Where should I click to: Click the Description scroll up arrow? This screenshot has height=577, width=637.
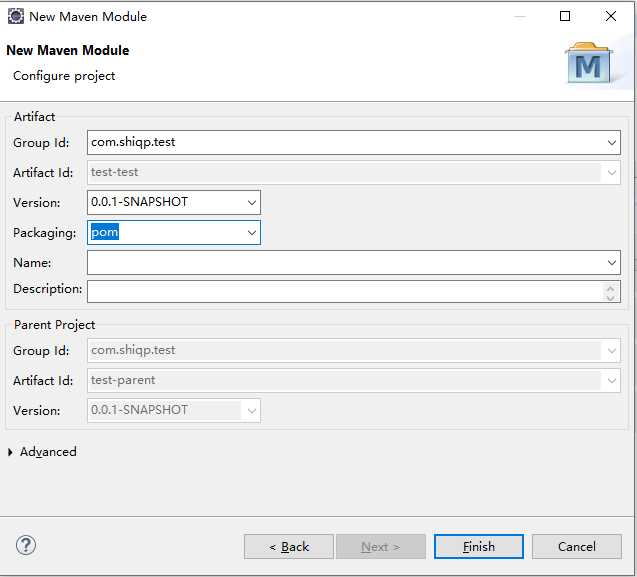[x=612, y=286]
